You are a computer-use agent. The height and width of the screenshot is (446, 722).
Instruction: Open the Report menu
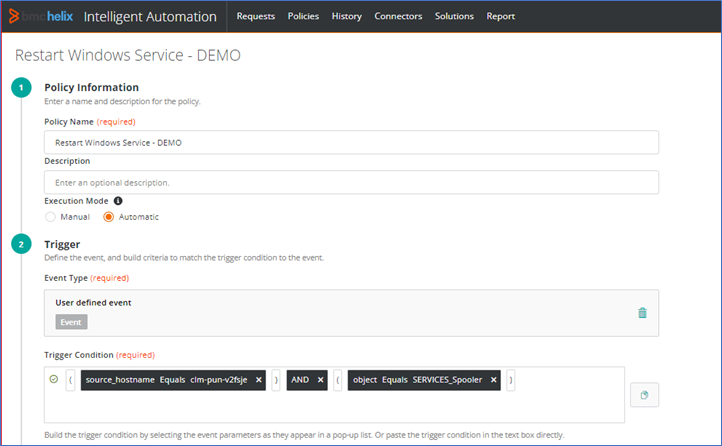pyautogui.click(x=501, y=16)
